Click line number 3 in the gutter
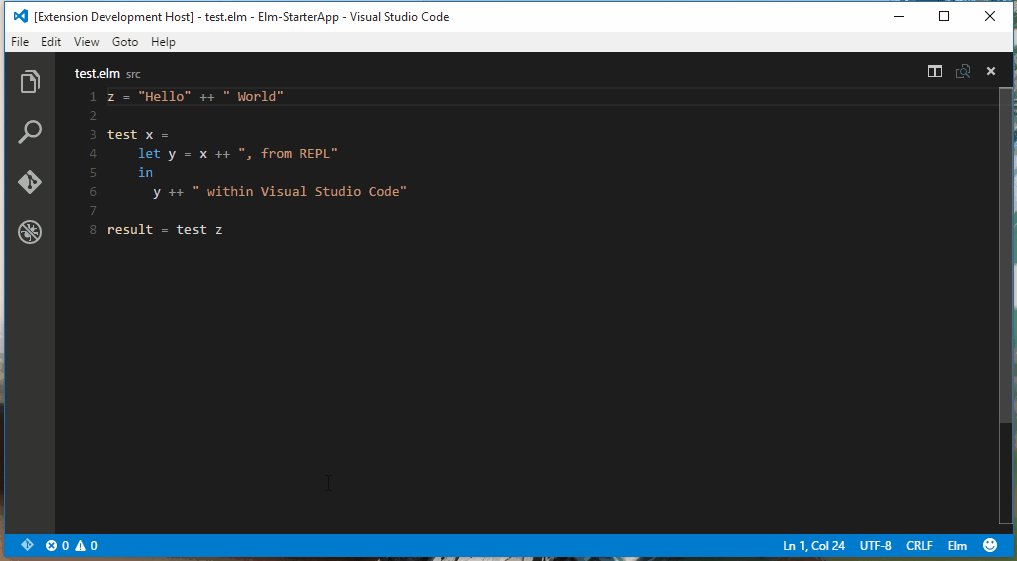This screenshot has width=1017, height=561. click(93, 135)
